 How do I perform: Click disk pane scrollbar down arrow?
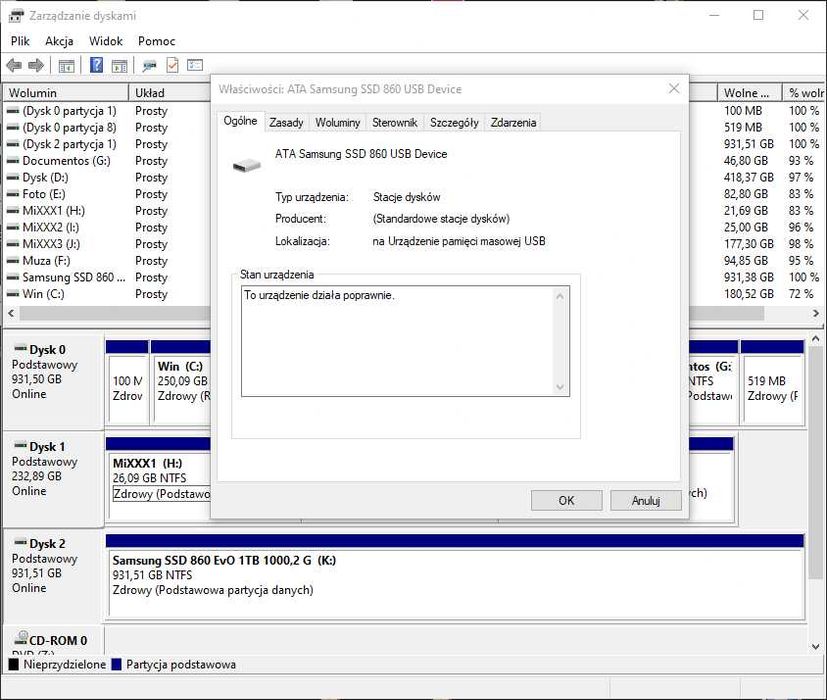pos(815,646)
